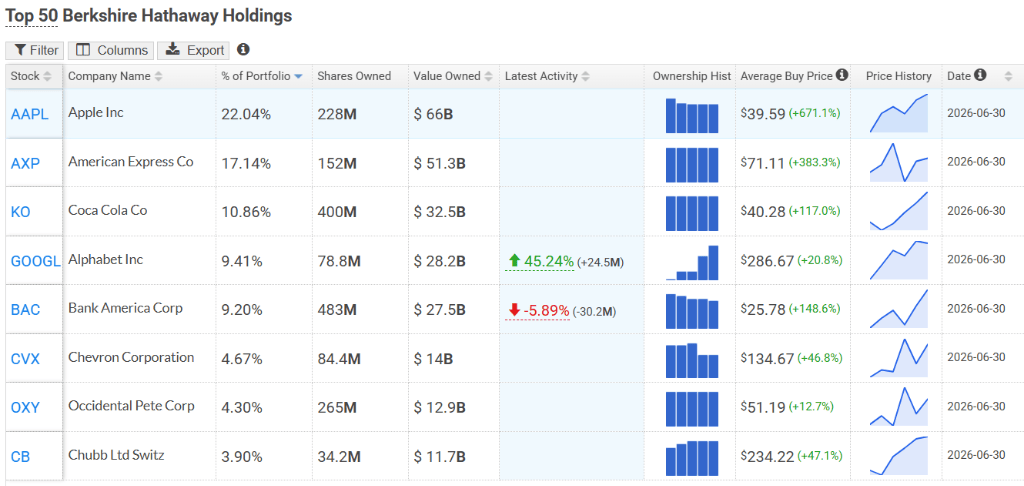1024x486 pixels.
Task: Open CB ticker link
Action: pyautogui.click(x=20, y=457)
